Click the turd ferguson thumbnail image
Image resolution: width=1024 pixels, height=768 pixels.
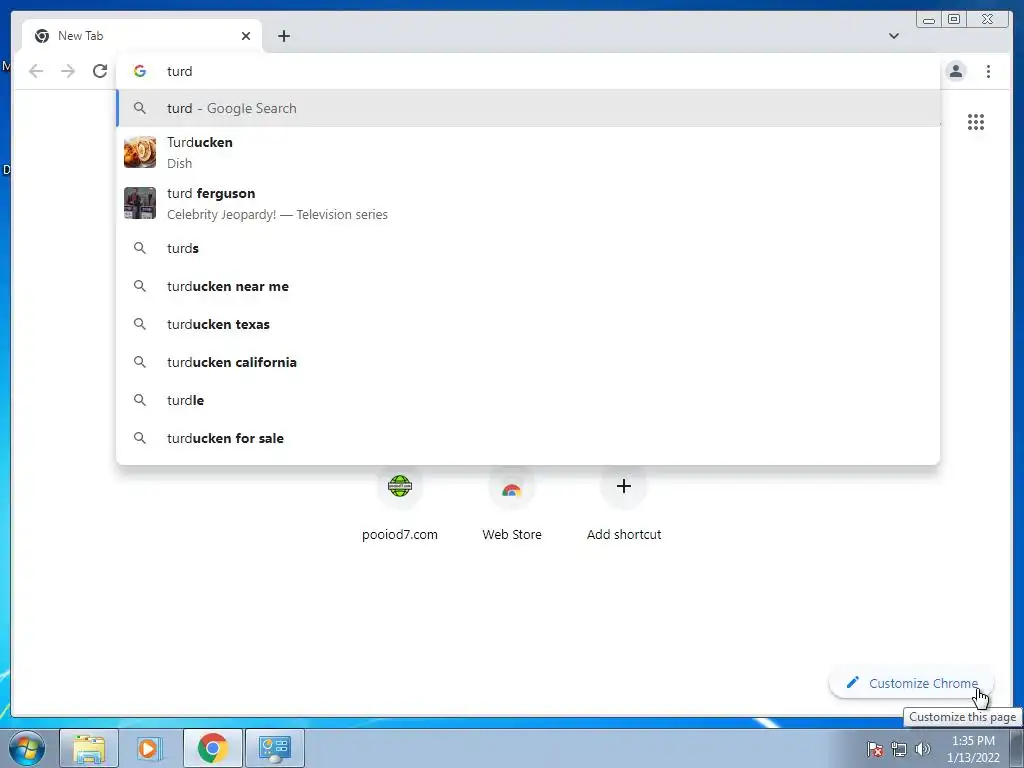tap(140, 203)
